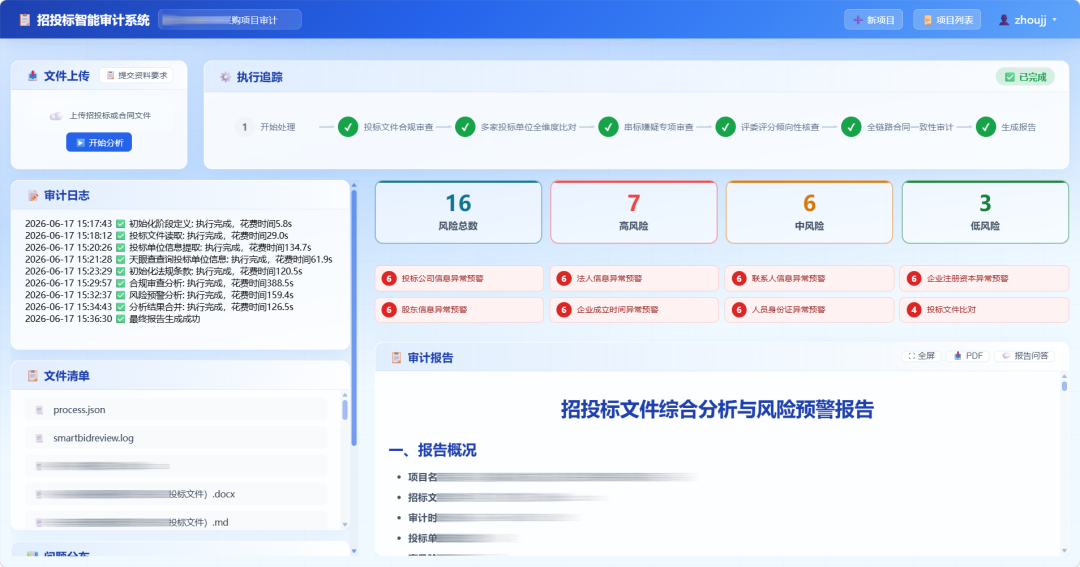Viewport: 1080px width, 567px height.
Task: Click checkmark for 评委评分倾向性核查 step
Action: pyautogui.click(x=725, y=127)
